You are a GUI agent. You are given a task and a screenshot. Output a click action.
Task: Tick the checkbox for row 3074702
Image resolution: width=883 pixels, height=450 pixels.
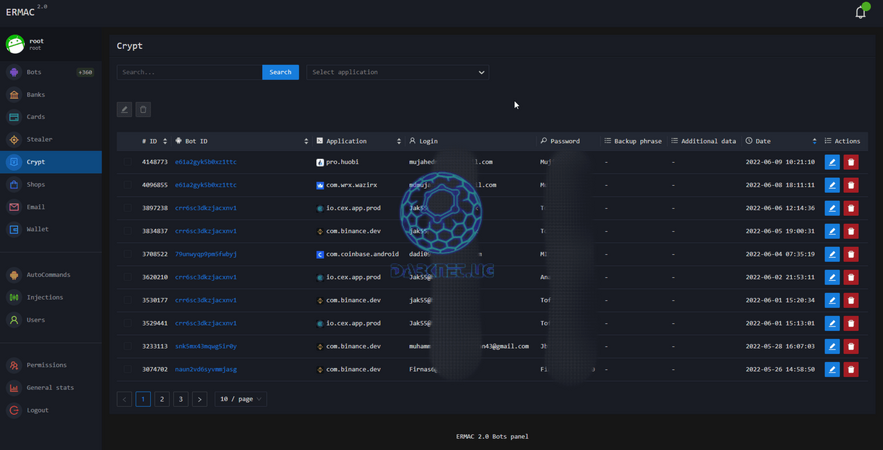tap(128, 370)
